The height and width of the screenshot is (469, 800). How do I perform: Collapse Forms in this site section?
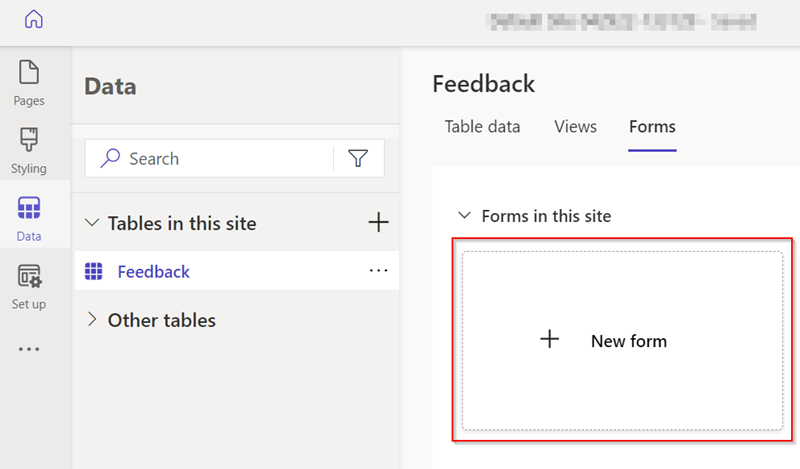coord(463,215)
